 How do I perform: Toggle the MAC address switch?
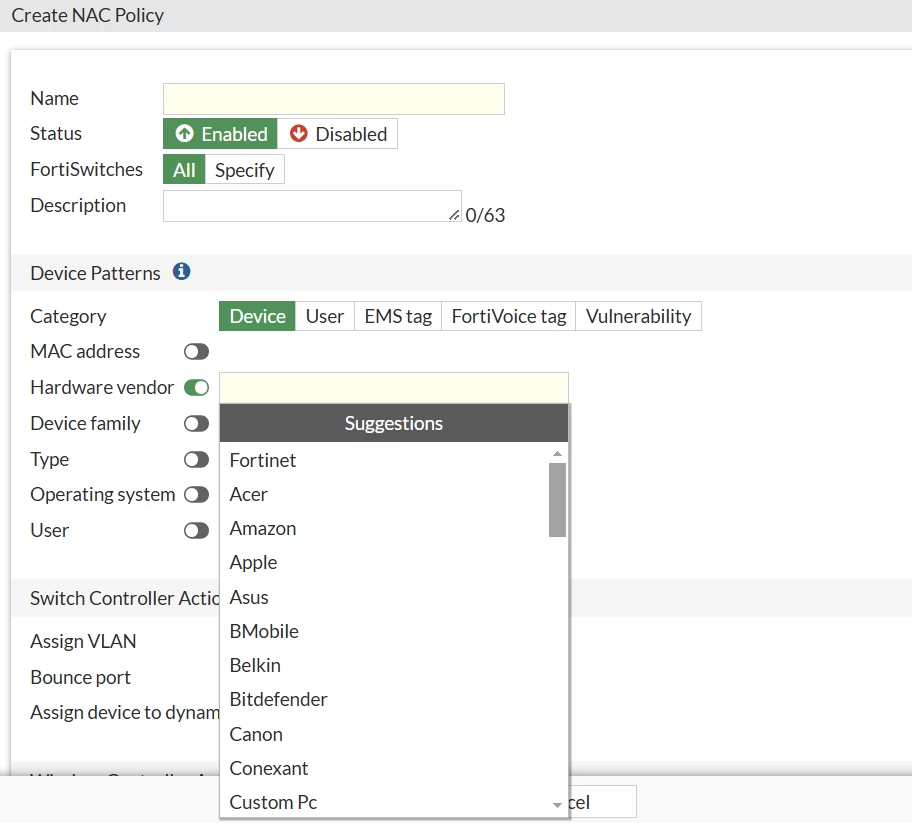[197, 352]
